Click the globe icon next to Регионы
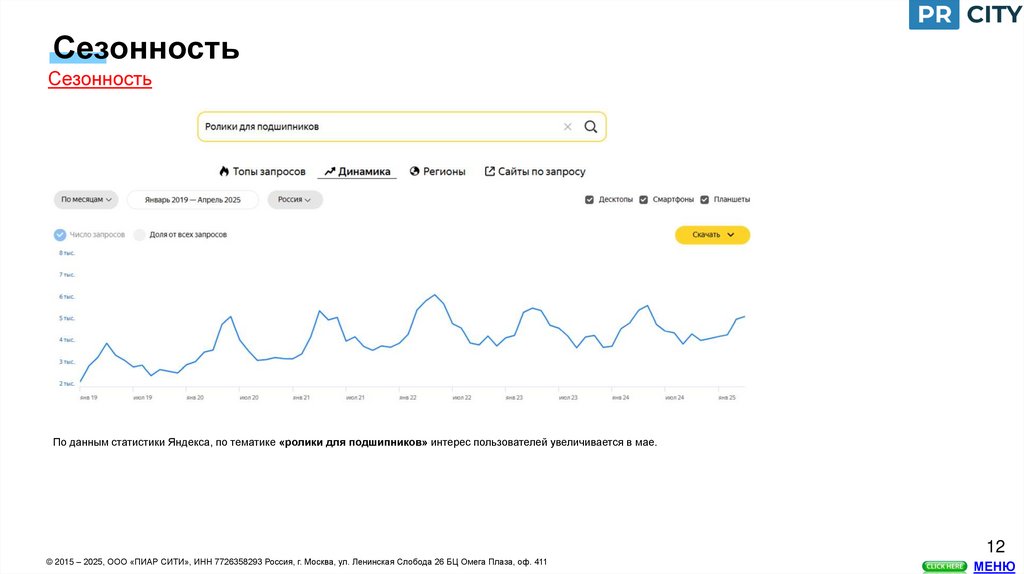Viewport: 1024px width, 574px height. [x=414, y=172]
